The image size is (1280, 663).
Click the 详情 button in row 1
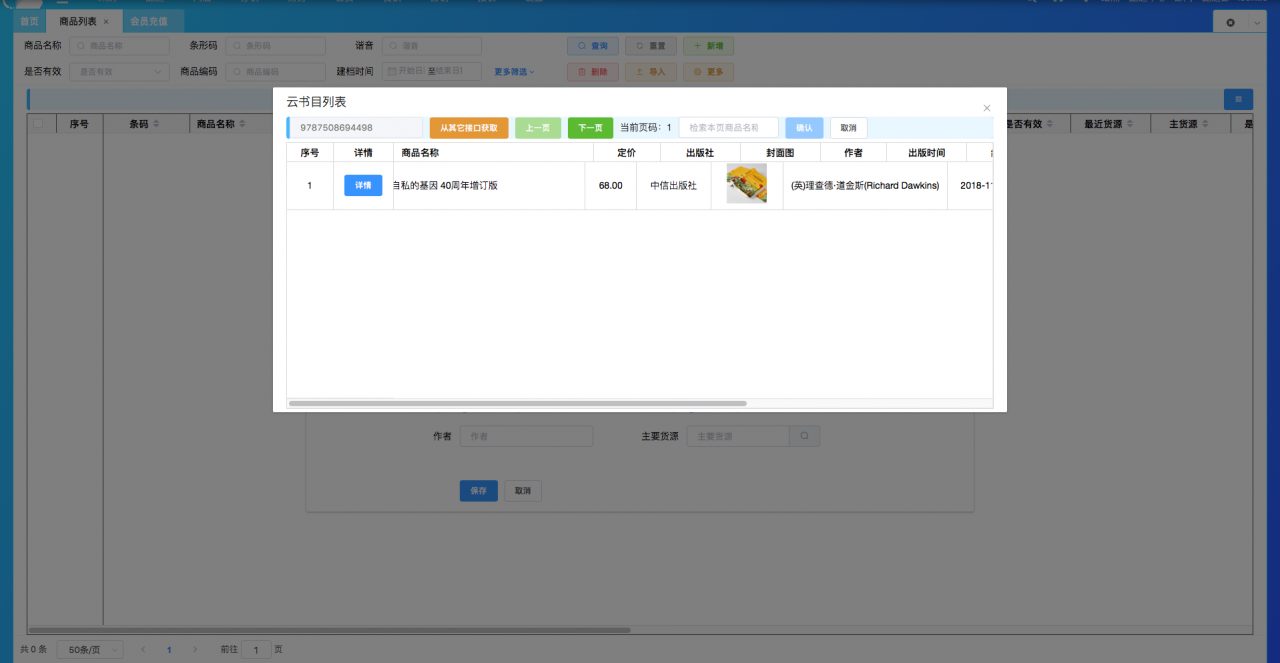click(363, 185)
